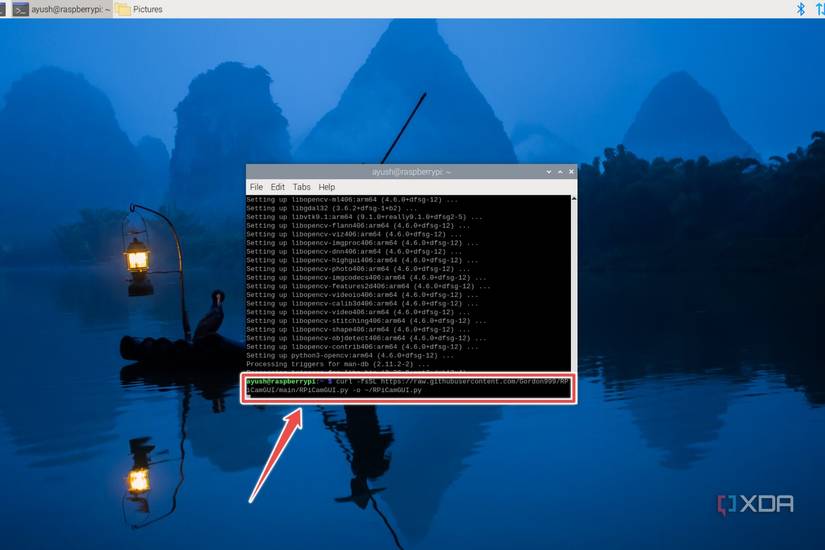825x550 pixels.
Task: Click the terminal title bar text ayush@raspberrypi
Action: (x=411, y=172)
